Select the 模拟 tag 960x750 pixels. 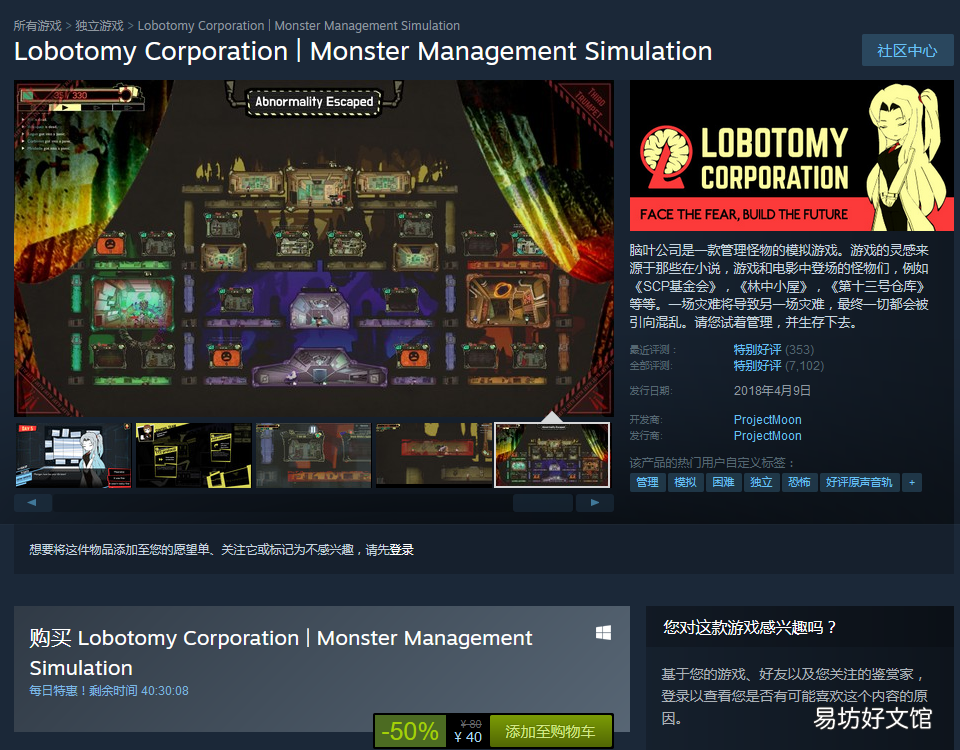686,482
